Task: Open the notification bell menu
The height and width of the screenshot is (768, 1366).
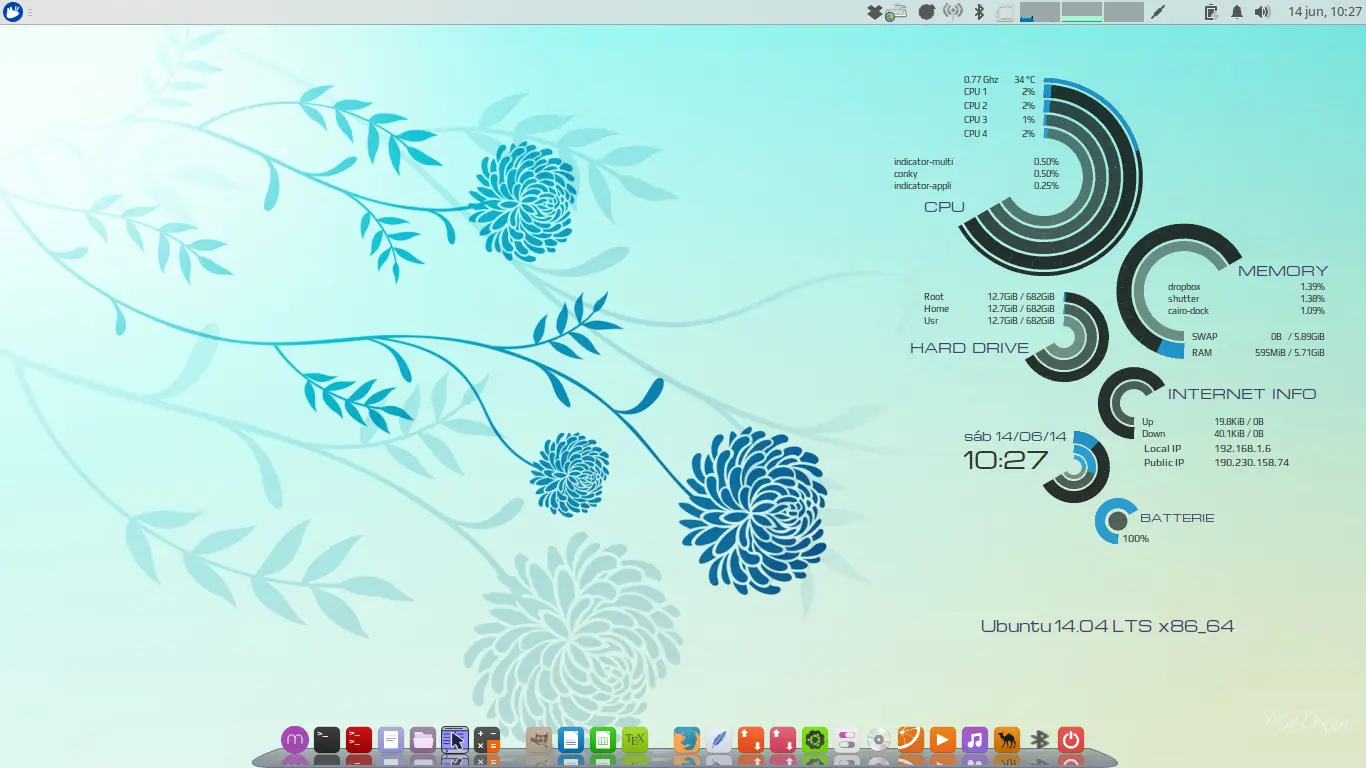Action: (1237, 11)
